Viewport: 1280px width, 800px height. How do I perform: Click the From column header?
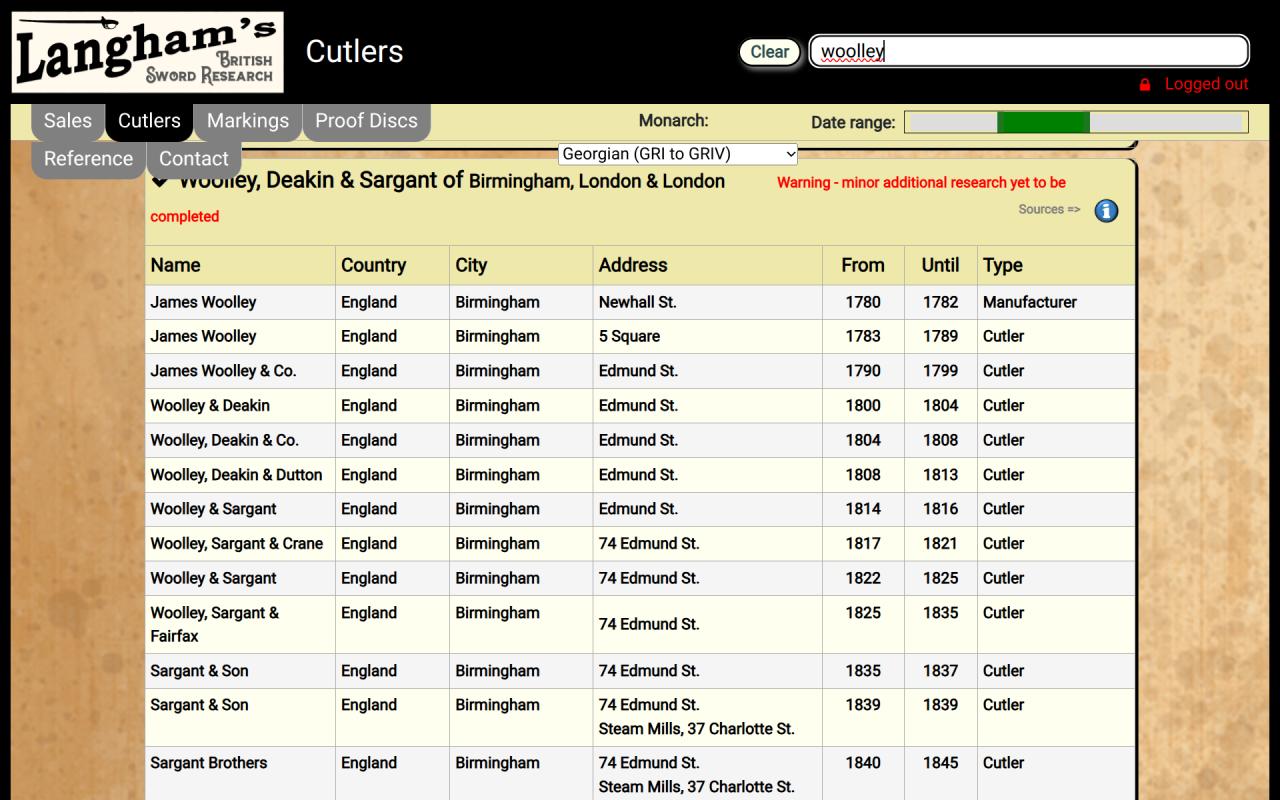click(x=863, y=265)
